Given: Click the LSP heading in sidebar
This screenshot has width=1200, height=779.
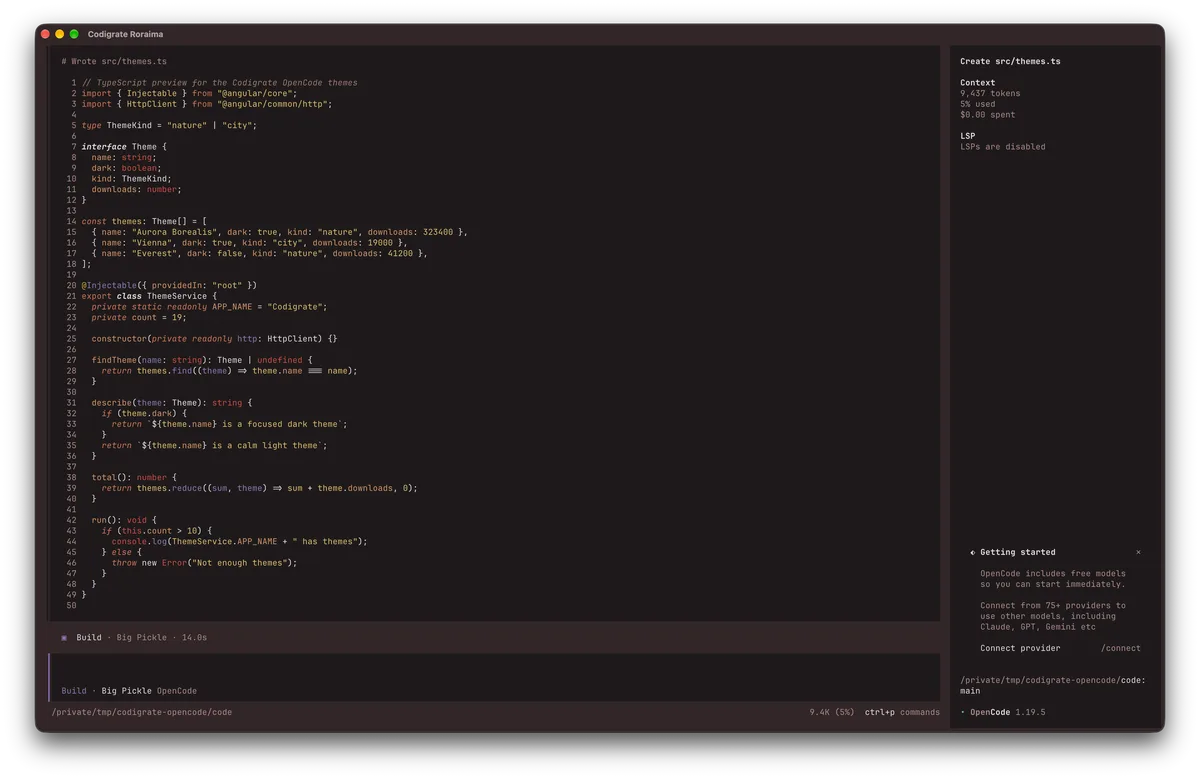Looking at the screenshot, I should pyautogui.click(x=967, y=136).
